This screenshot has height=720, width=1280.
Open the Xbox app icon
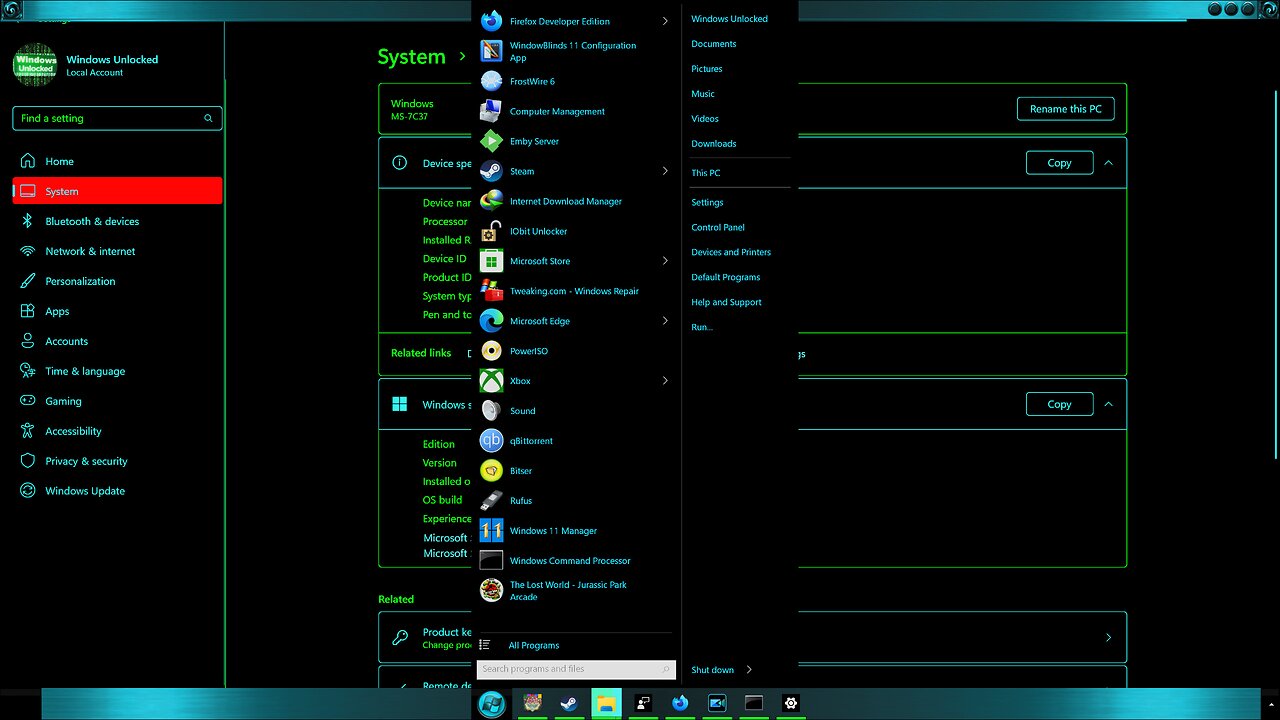491,381
